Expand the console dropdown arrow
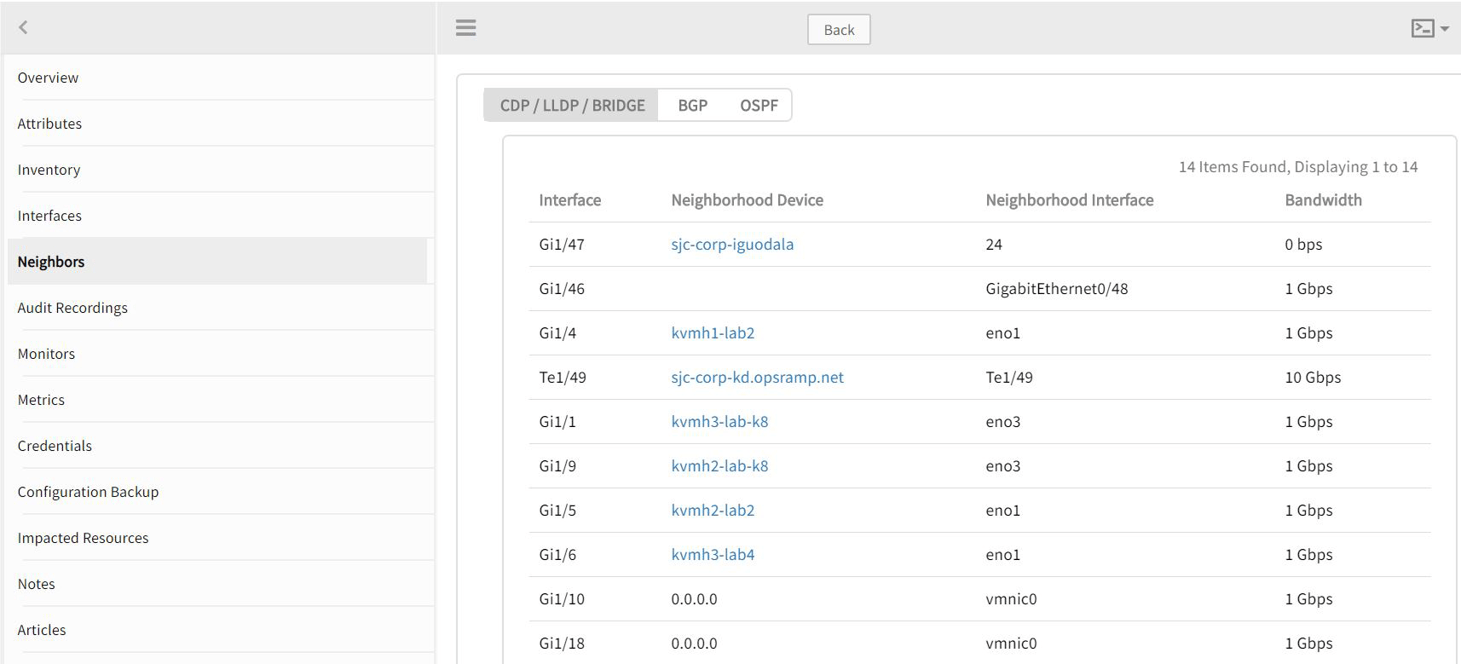Viewport: 1461px width, 664px height. coord(1445,30)
